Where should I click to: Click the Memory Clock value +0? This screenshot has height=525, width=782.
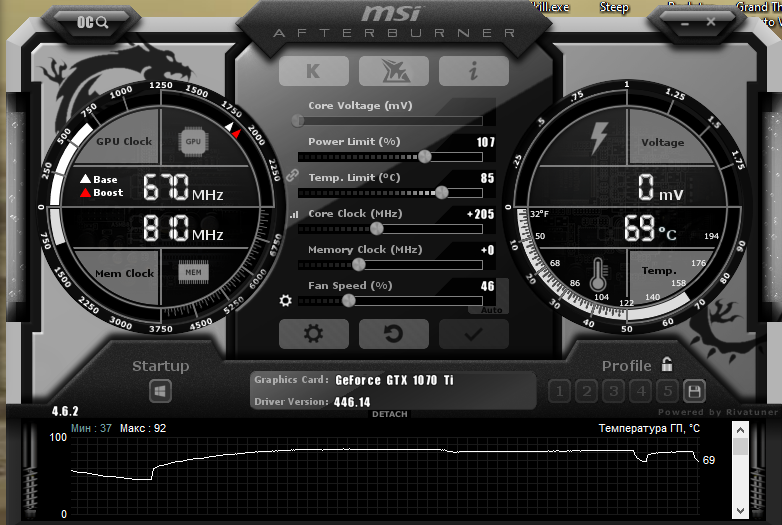click(487, 250)
